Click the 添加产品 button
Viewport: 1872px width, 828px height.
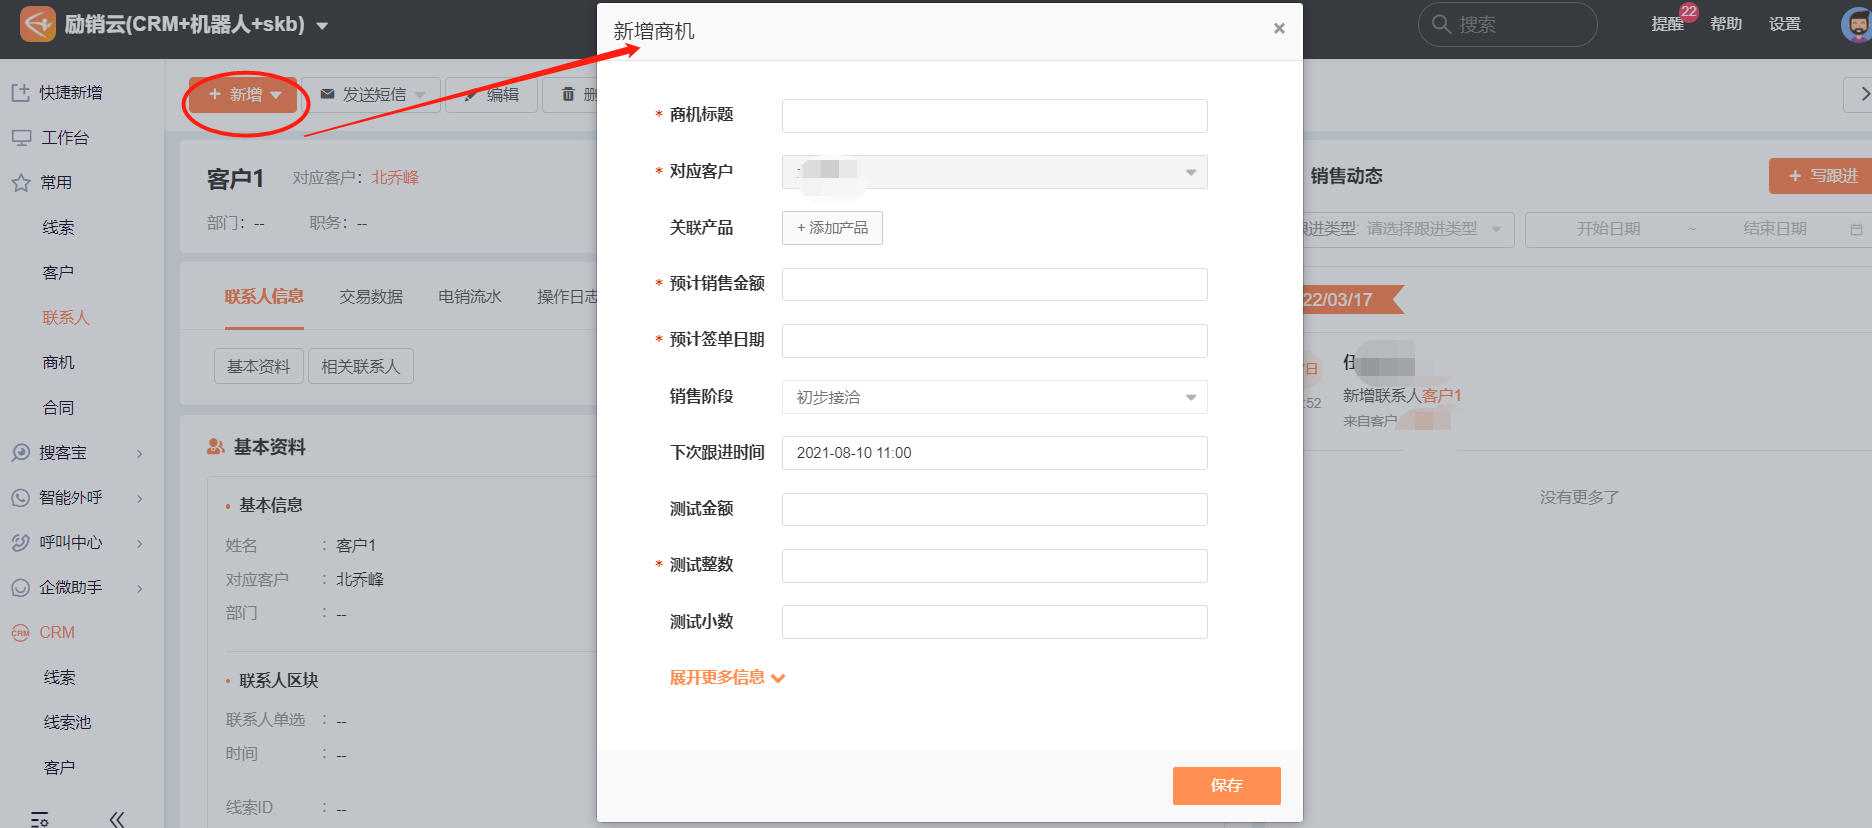tap(832, 228)
